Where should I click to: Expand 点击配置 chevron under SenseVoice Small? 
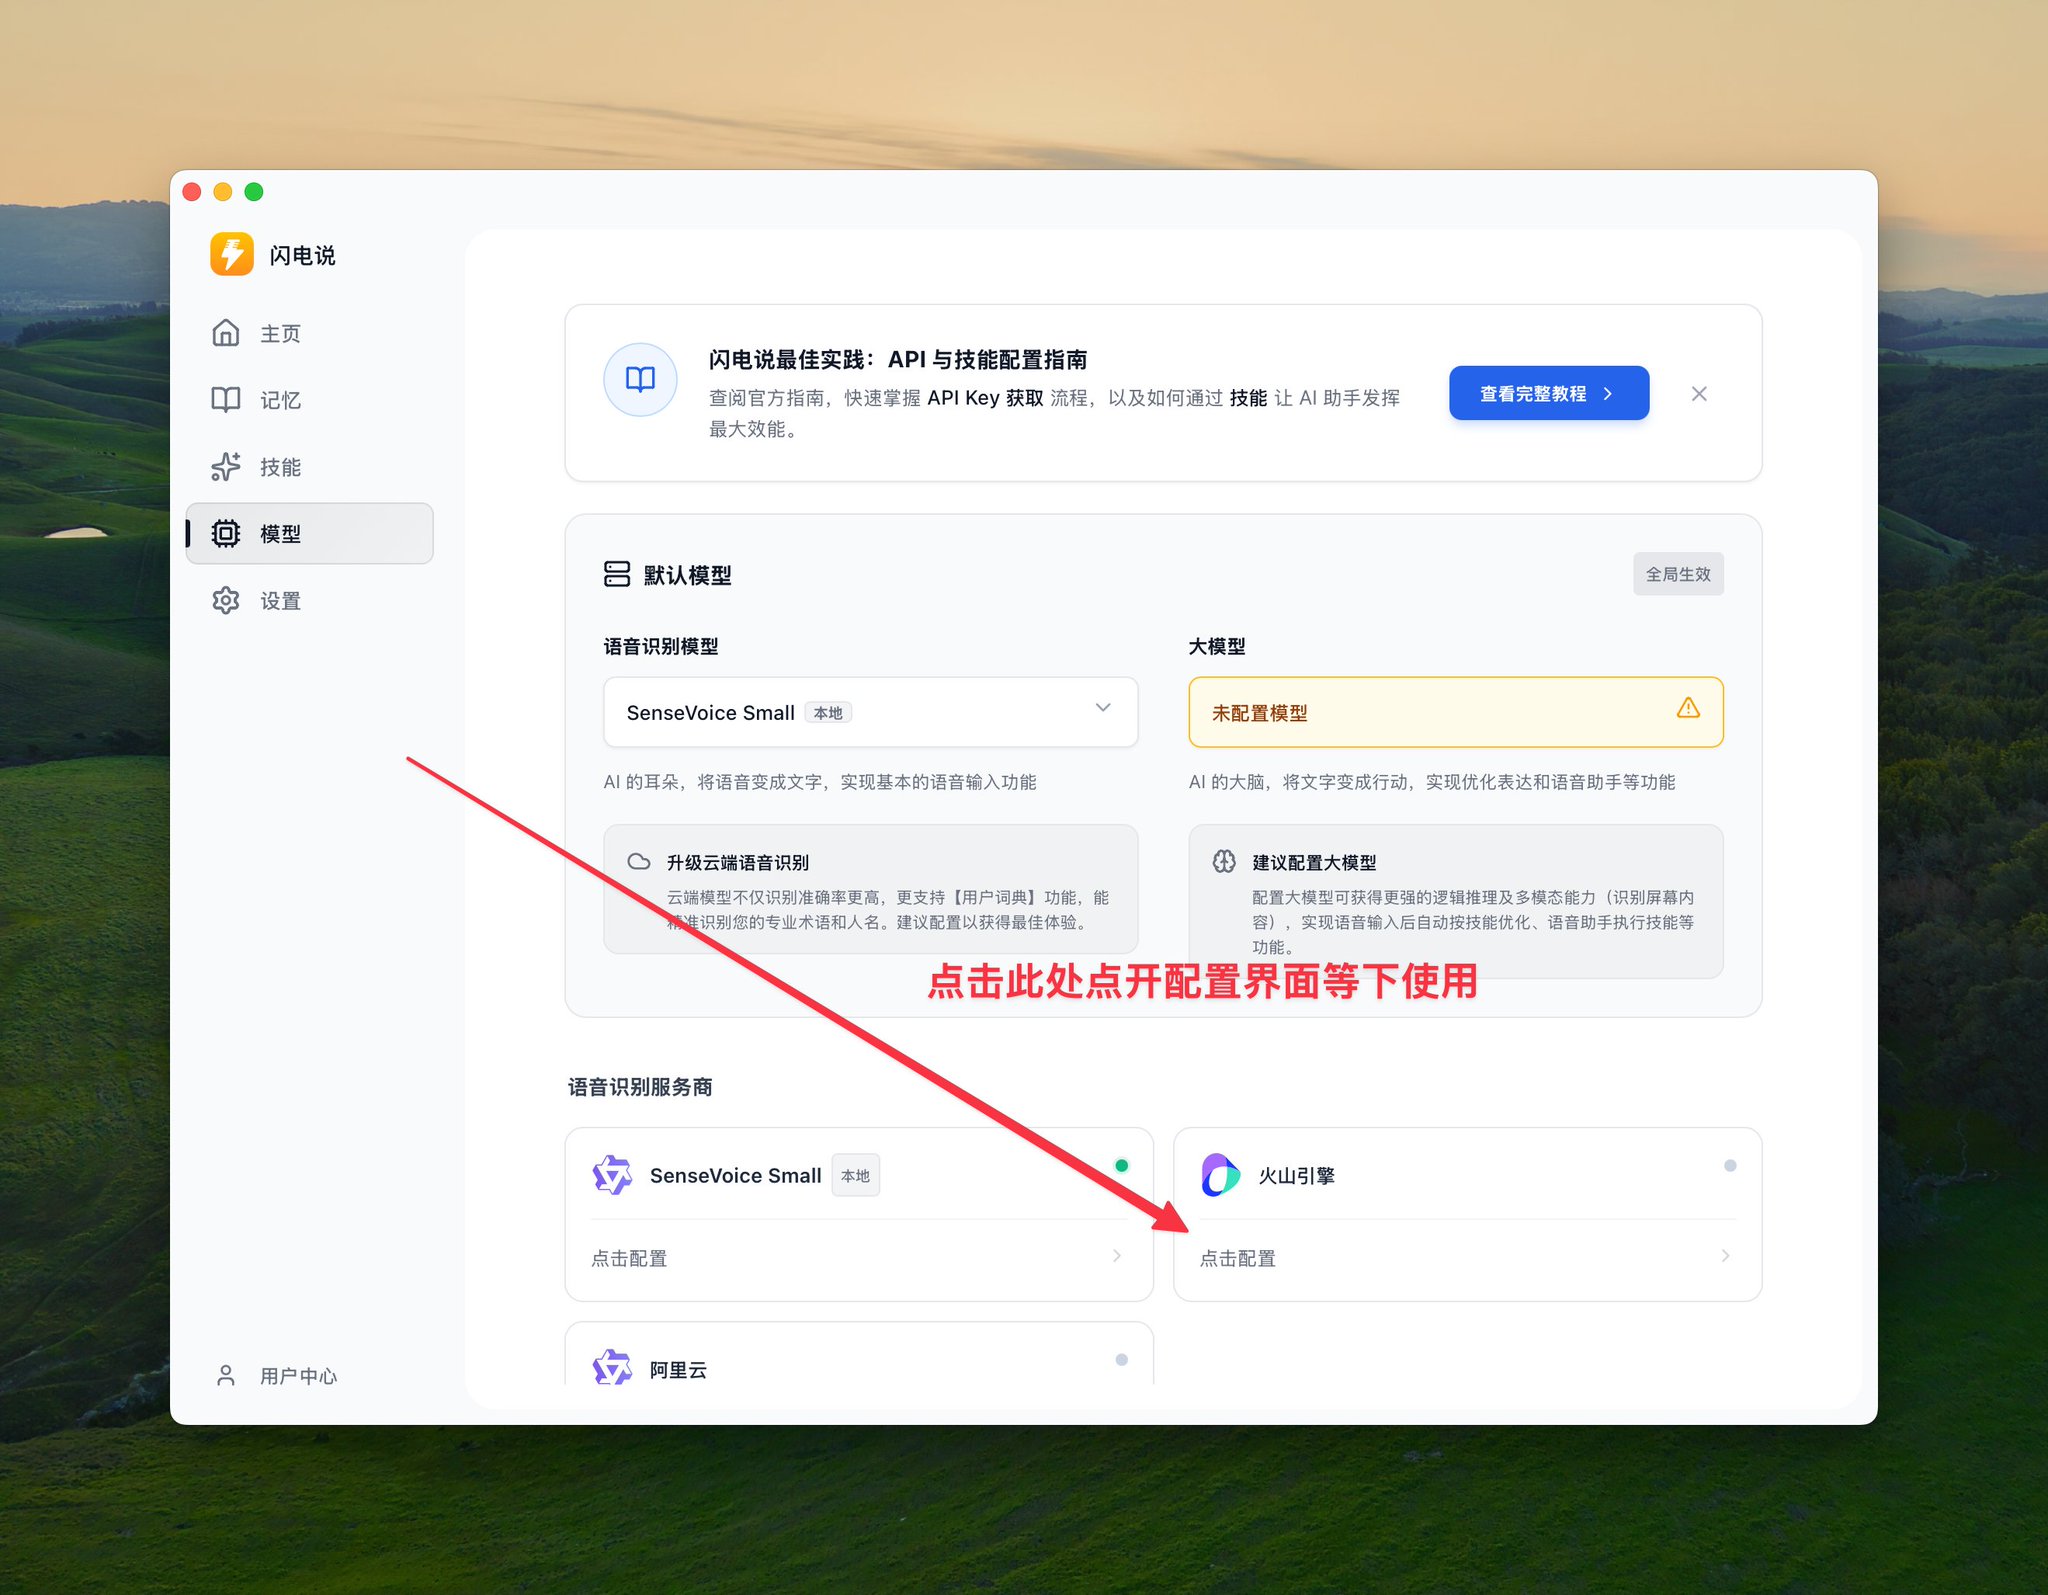tap(1117, 1256)
